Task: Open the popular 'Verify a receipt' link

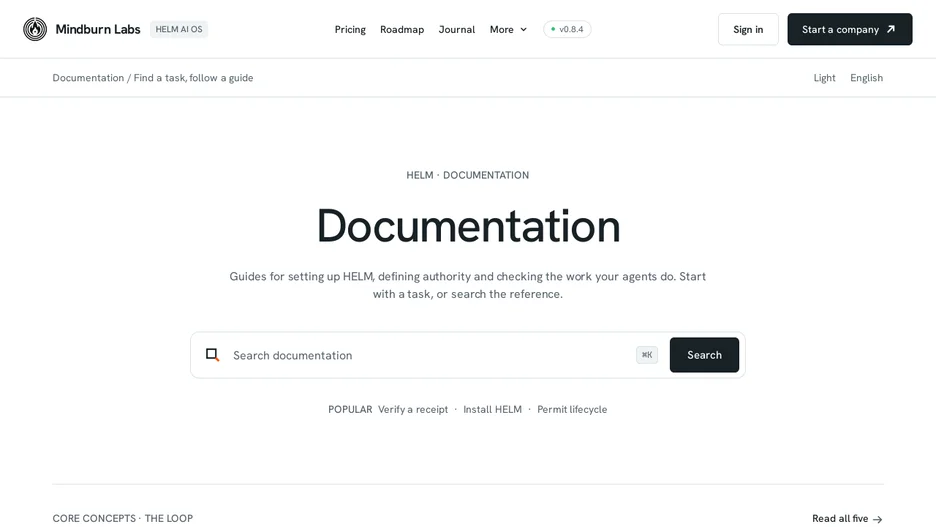Action: tap(413, 409)
